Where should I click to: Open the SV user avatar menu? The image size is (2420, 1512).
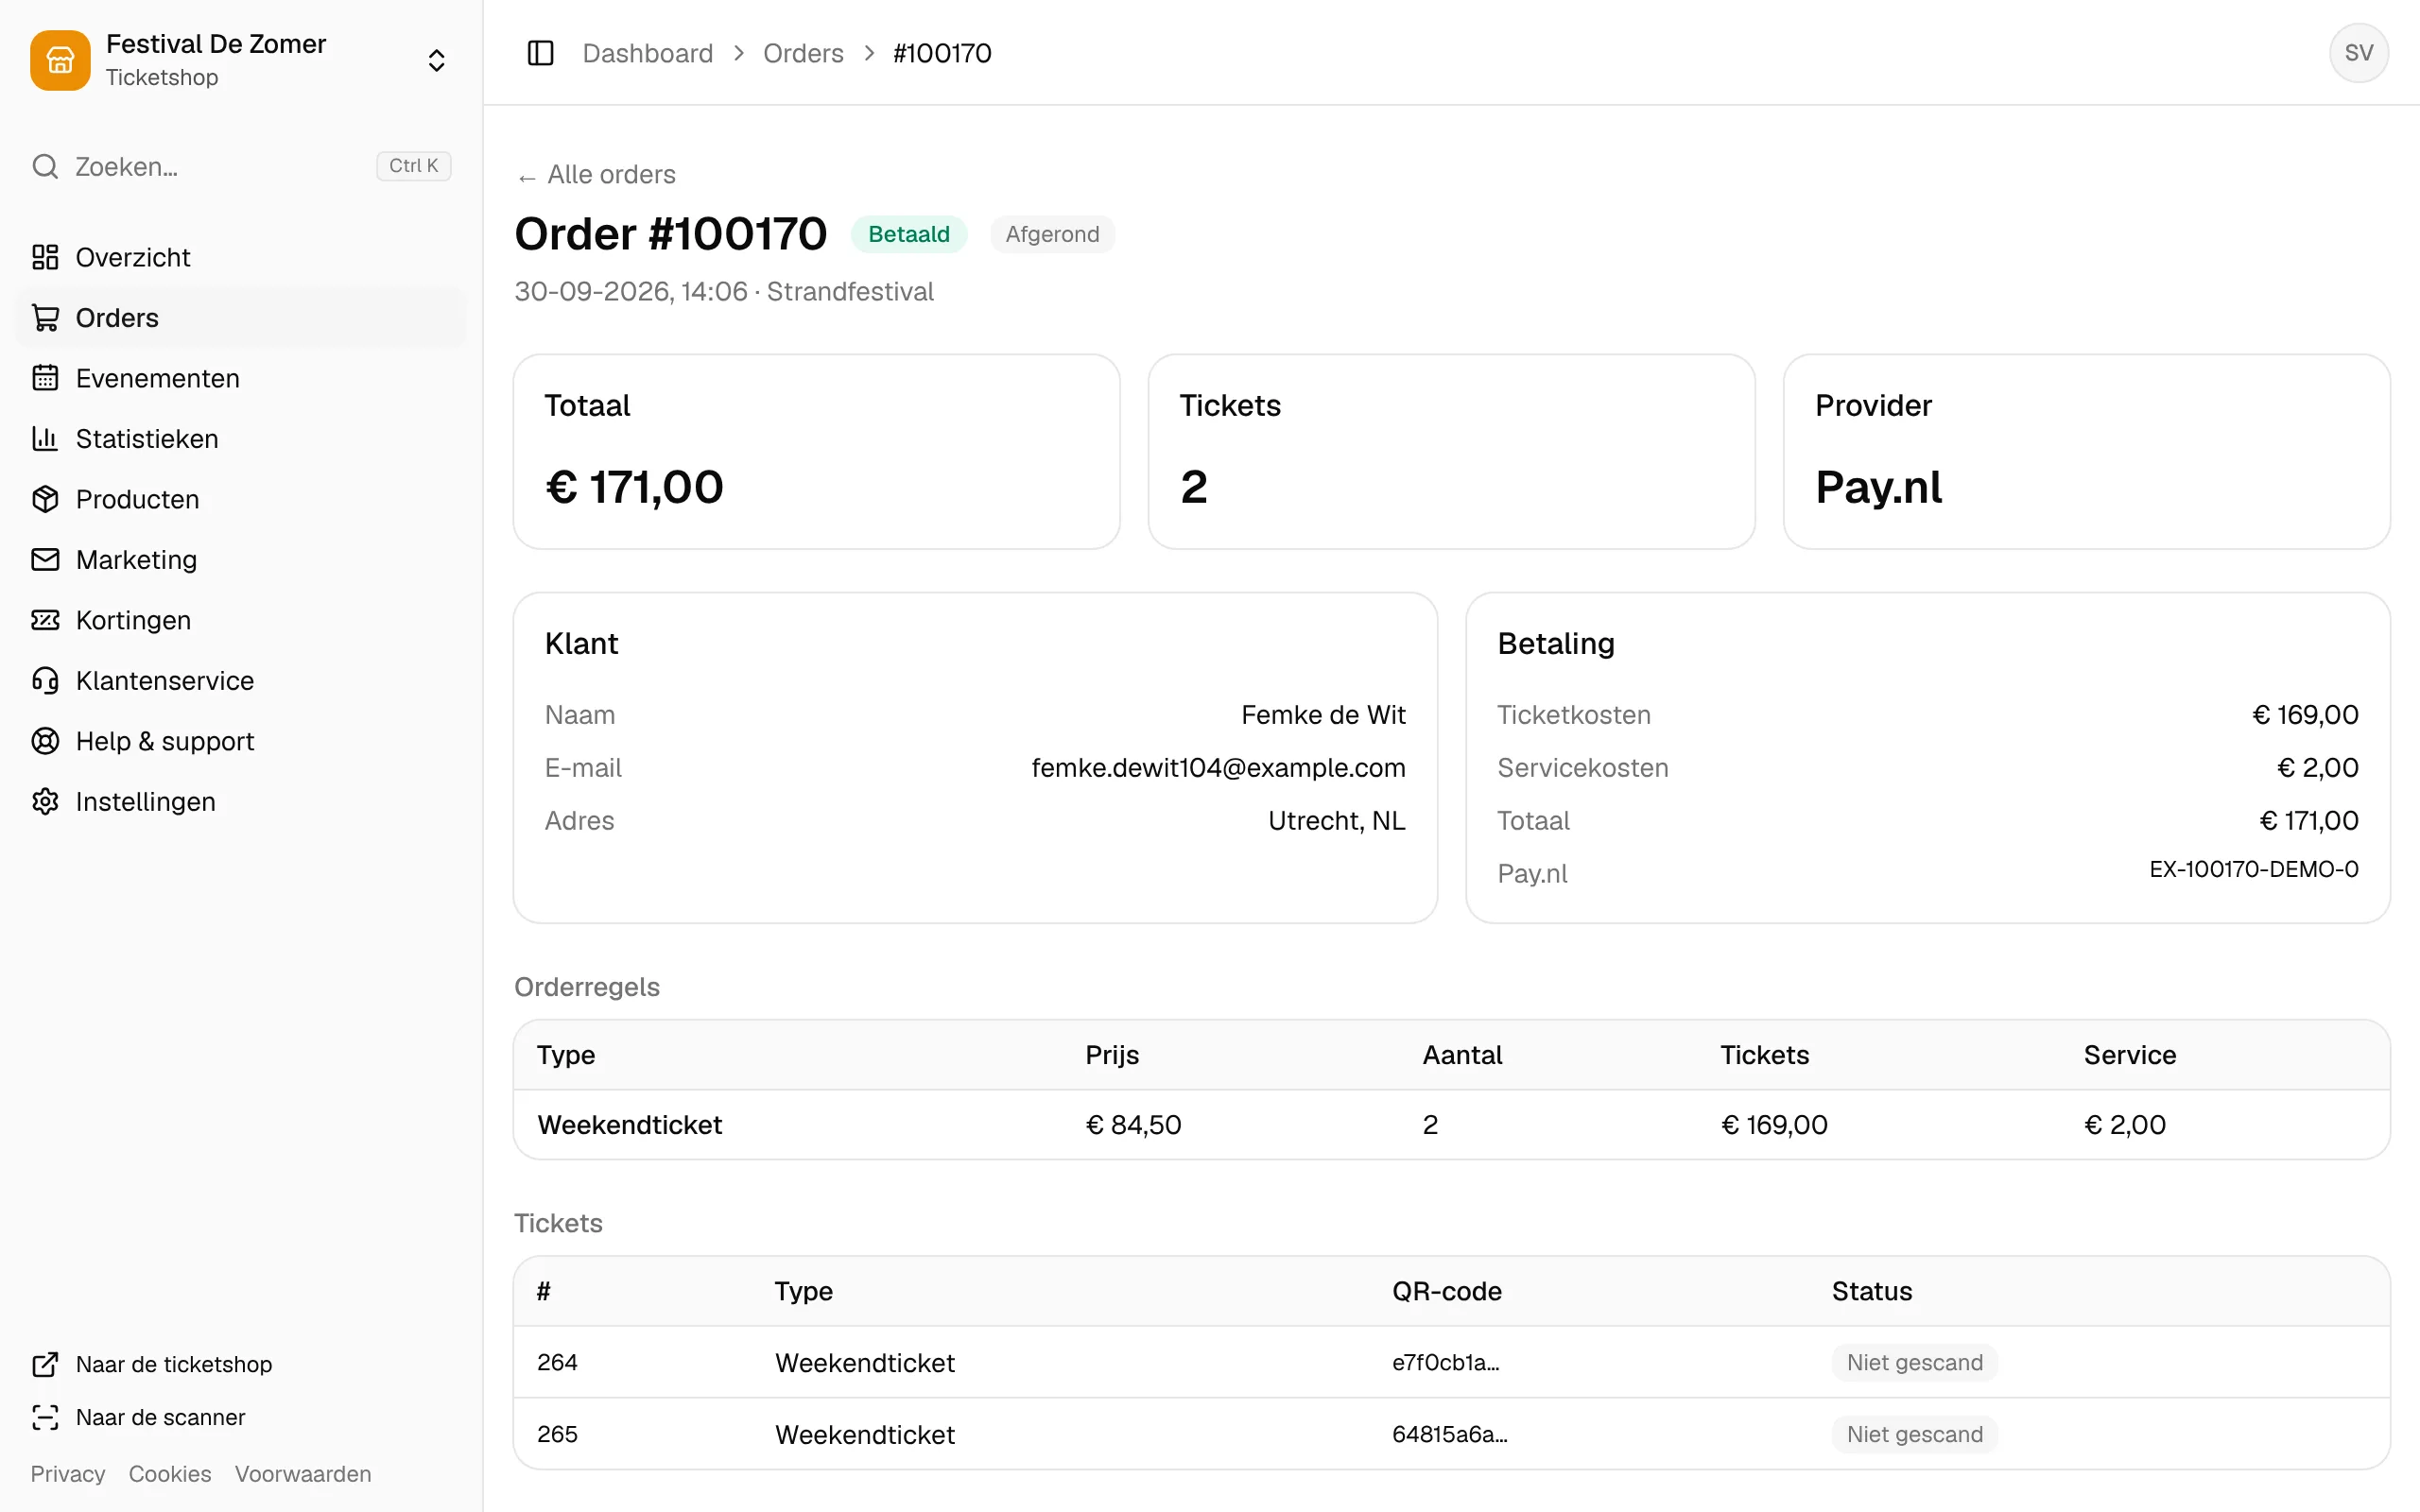coord(2358,53)
